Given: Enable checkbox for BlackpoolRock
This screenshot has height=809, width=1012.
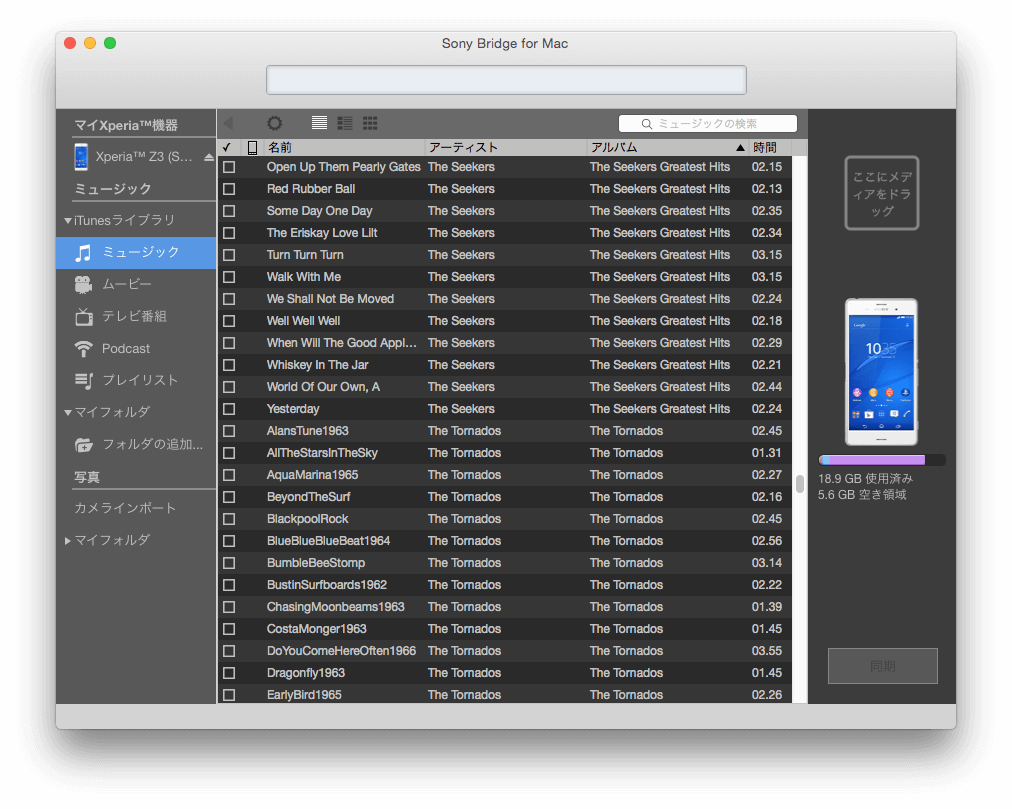Looking at the screenshot, I should tap(229, 519).
